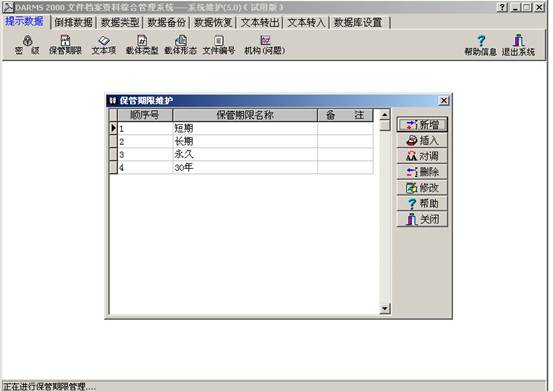
Task: Click the 新增 button
Action: [x=422, y=125]
